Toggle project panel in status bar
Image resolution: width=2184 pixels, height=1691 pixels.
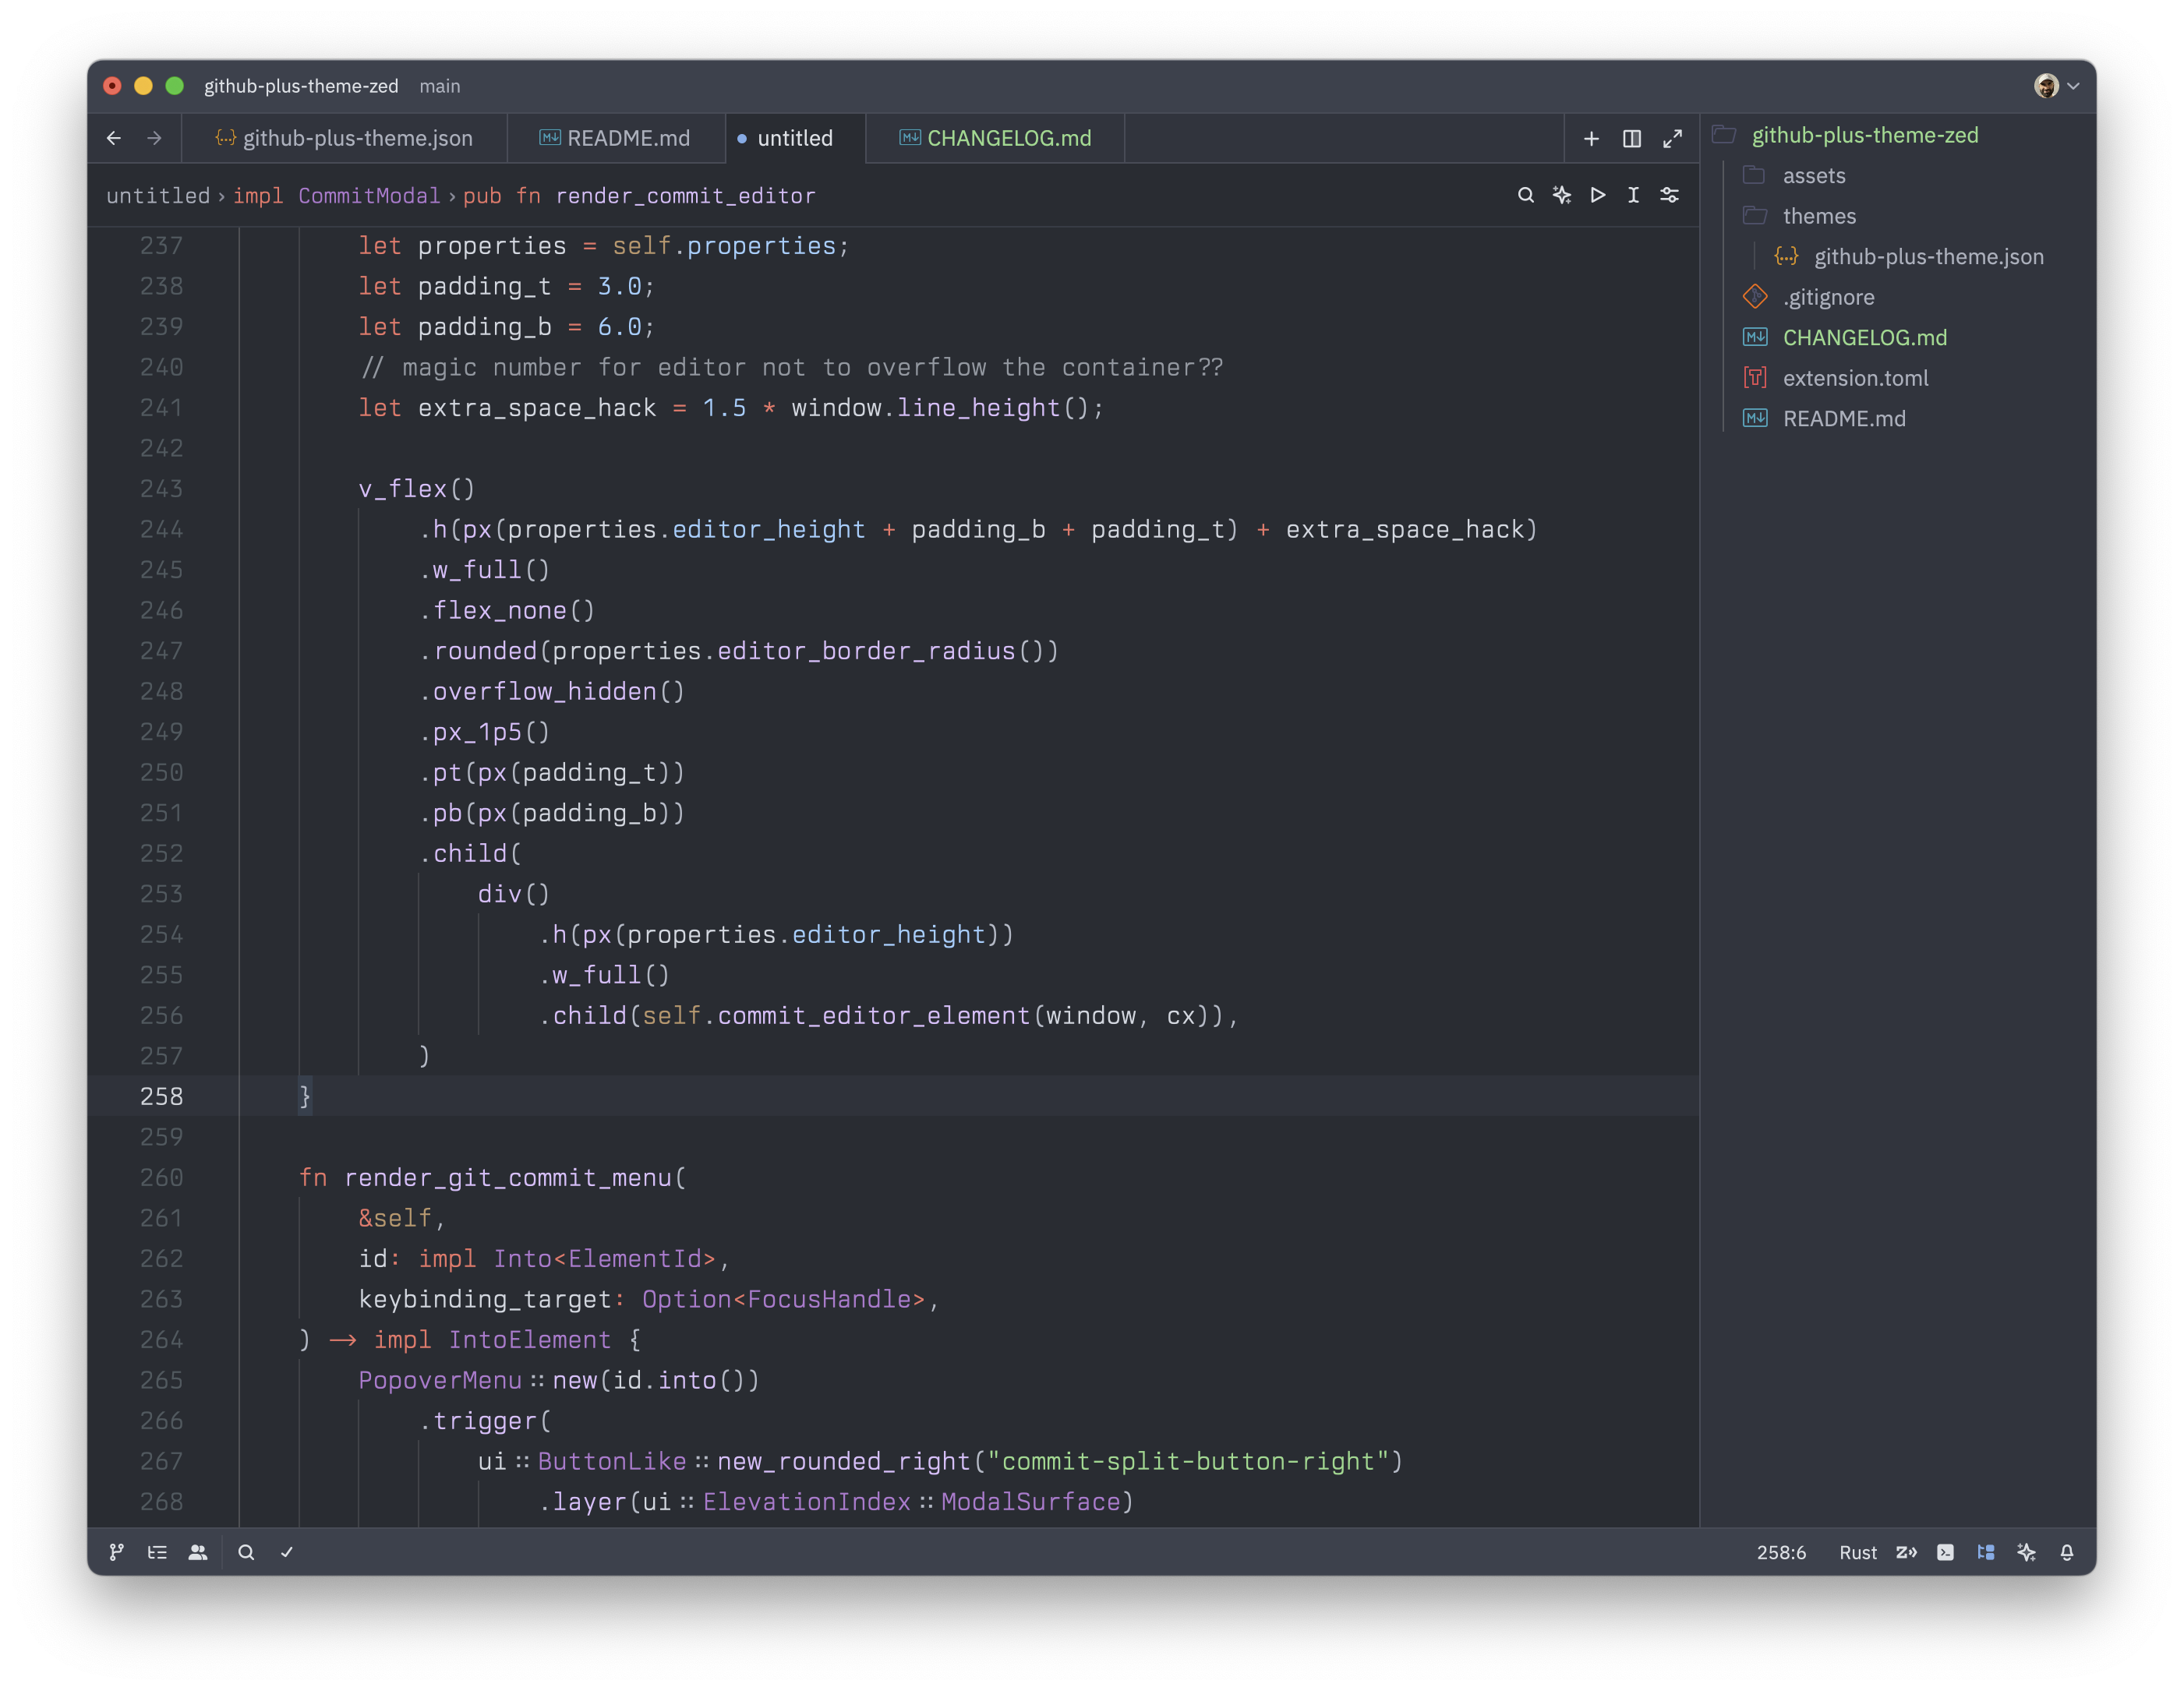(x=1986, y=1552)
